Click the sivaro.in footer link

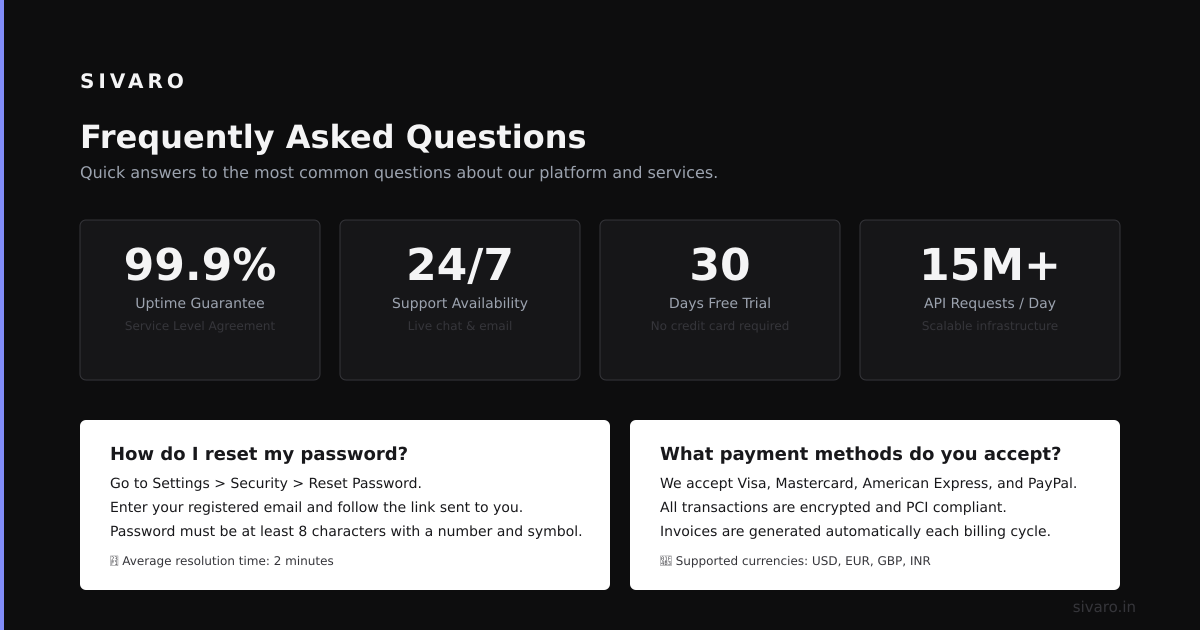coord(1104,607)
